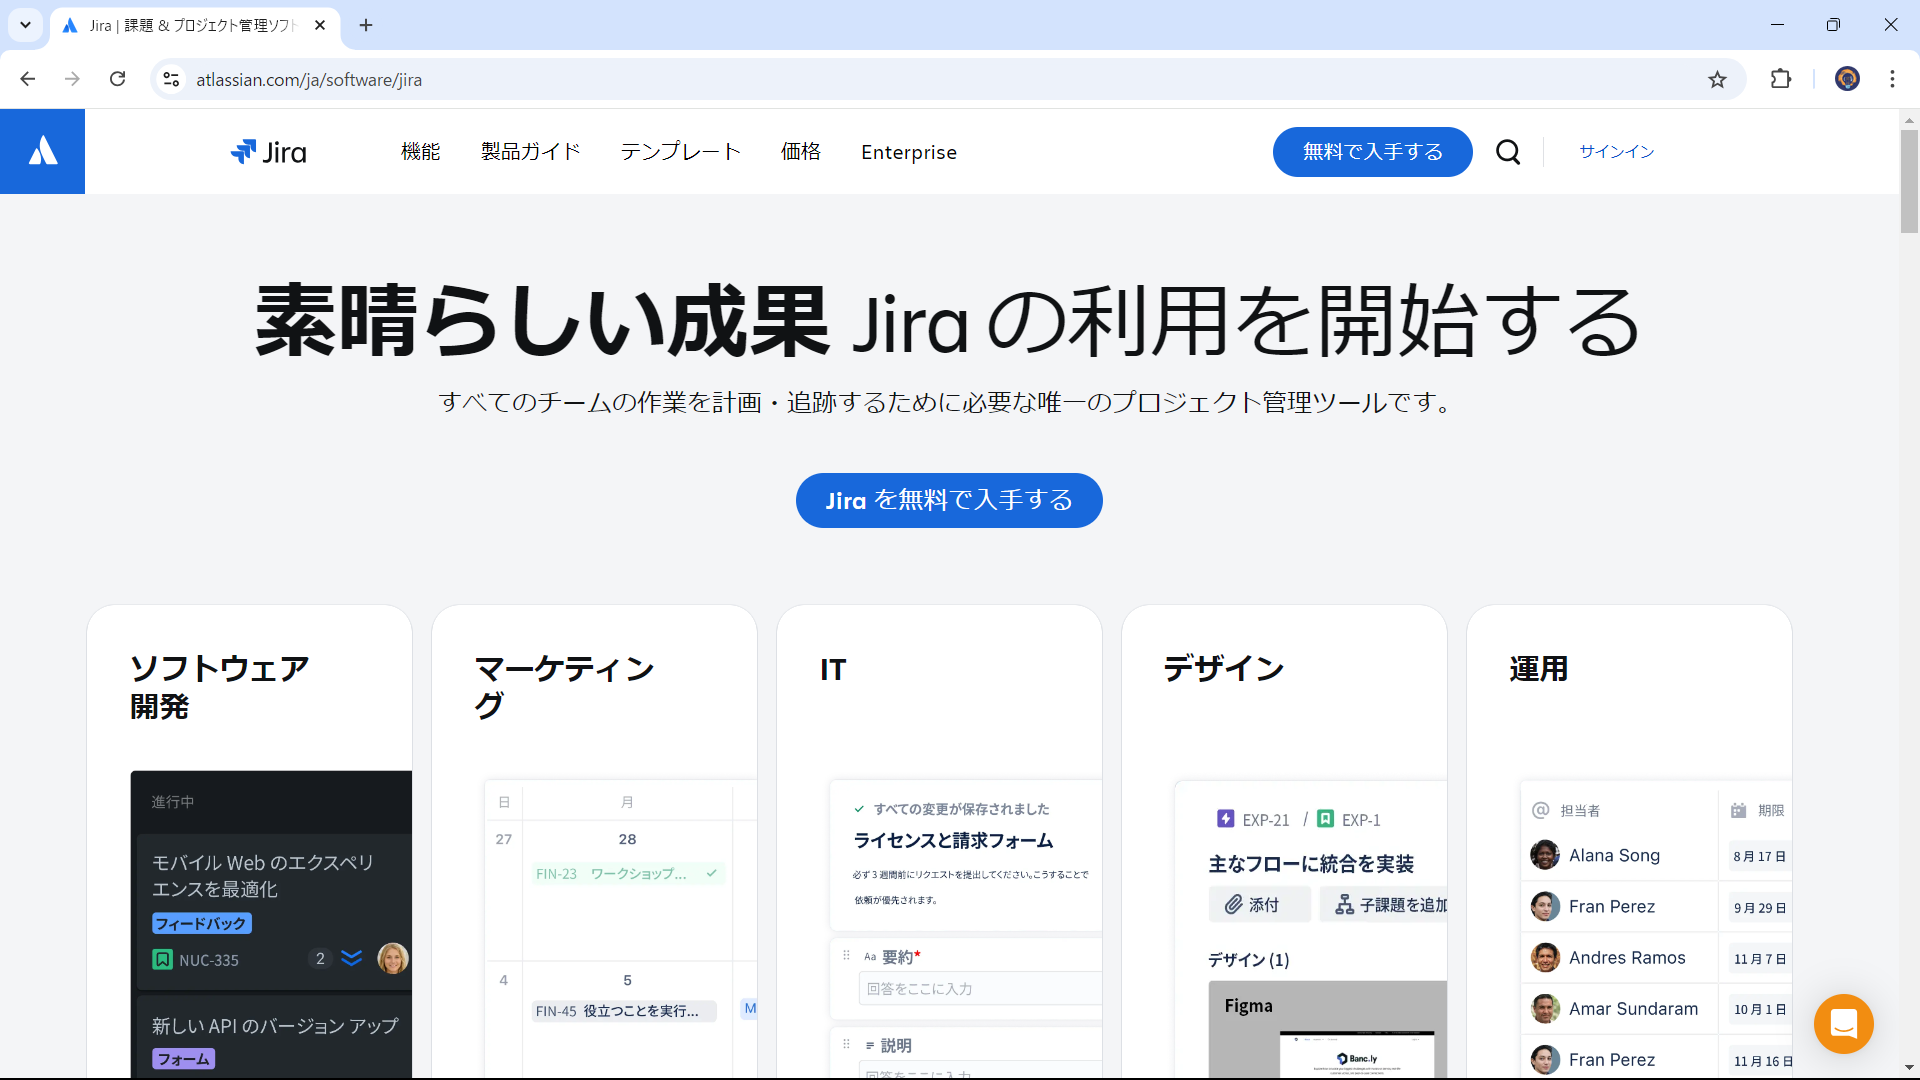
Task: Click the Jira logo in the header
Action: (x=269, y=152)
